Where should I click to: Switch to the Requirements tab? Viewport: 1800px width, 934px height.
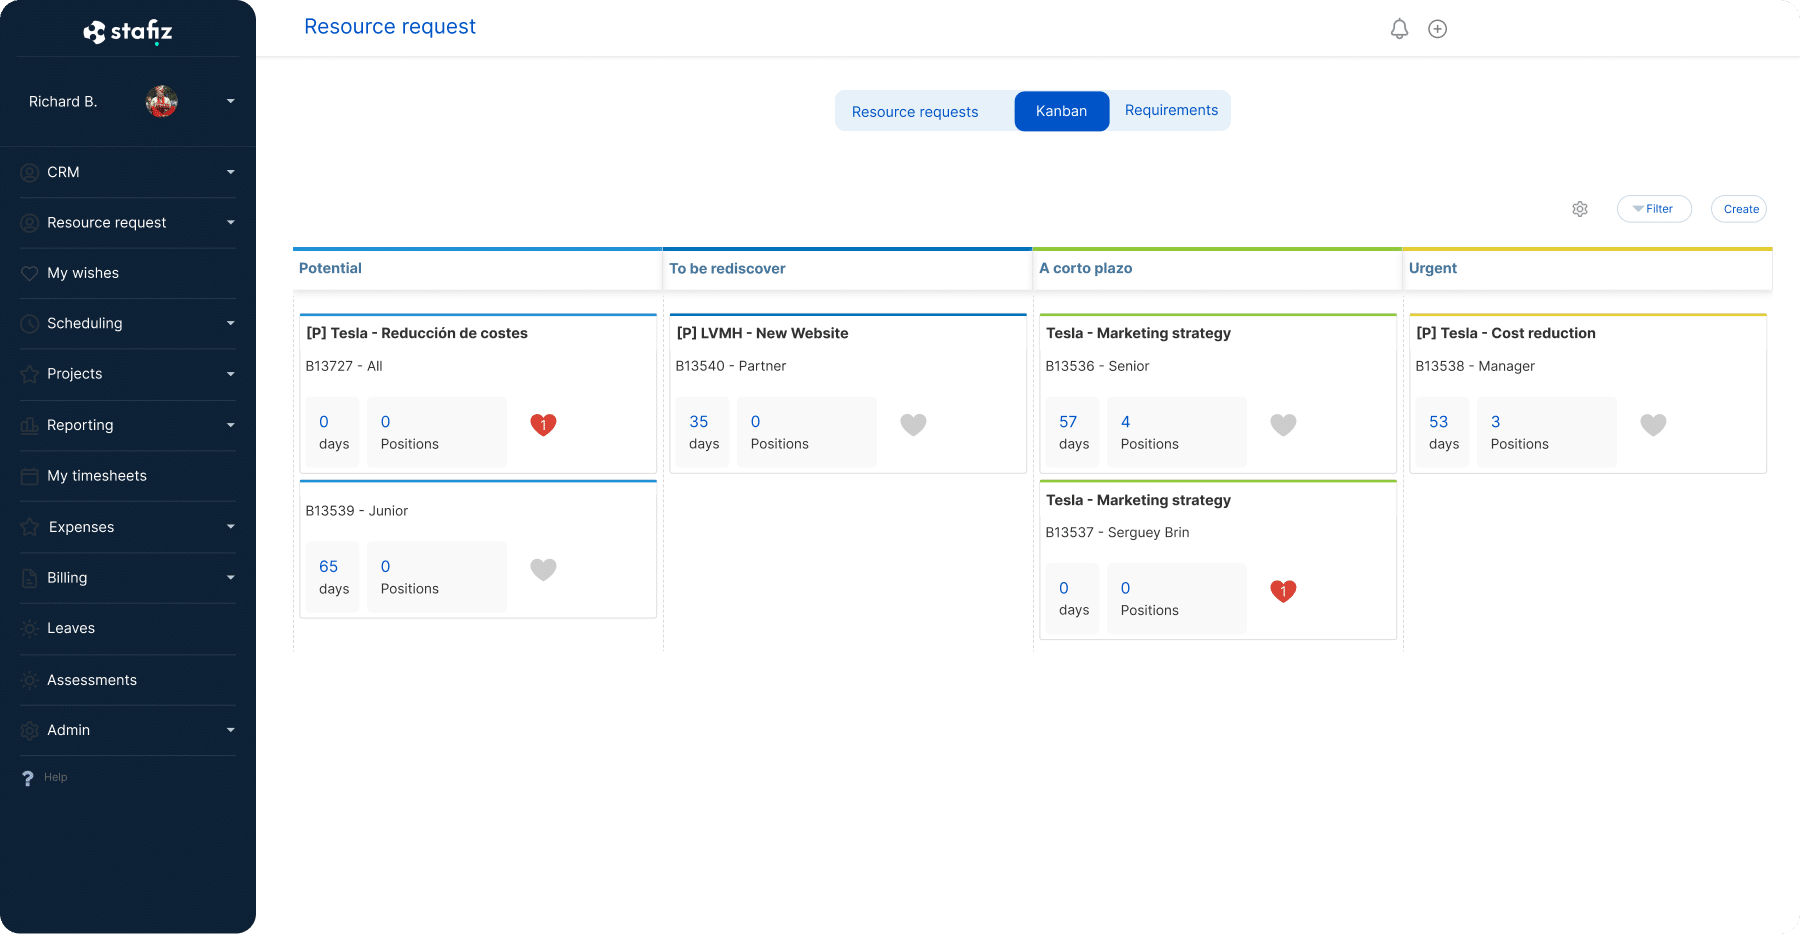1171,110
